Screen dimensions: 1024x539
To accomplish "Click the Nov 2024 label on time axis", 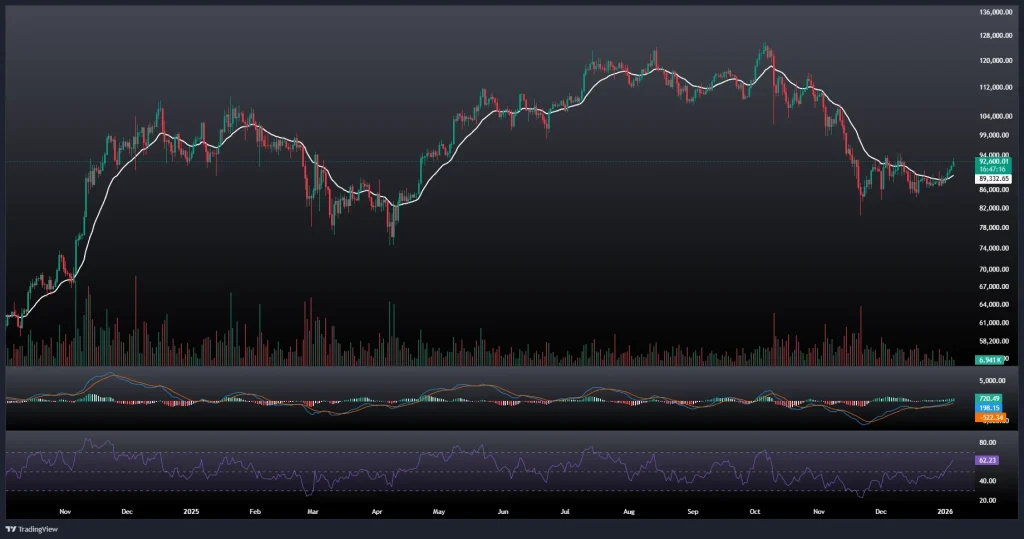I will coord(67,509).
